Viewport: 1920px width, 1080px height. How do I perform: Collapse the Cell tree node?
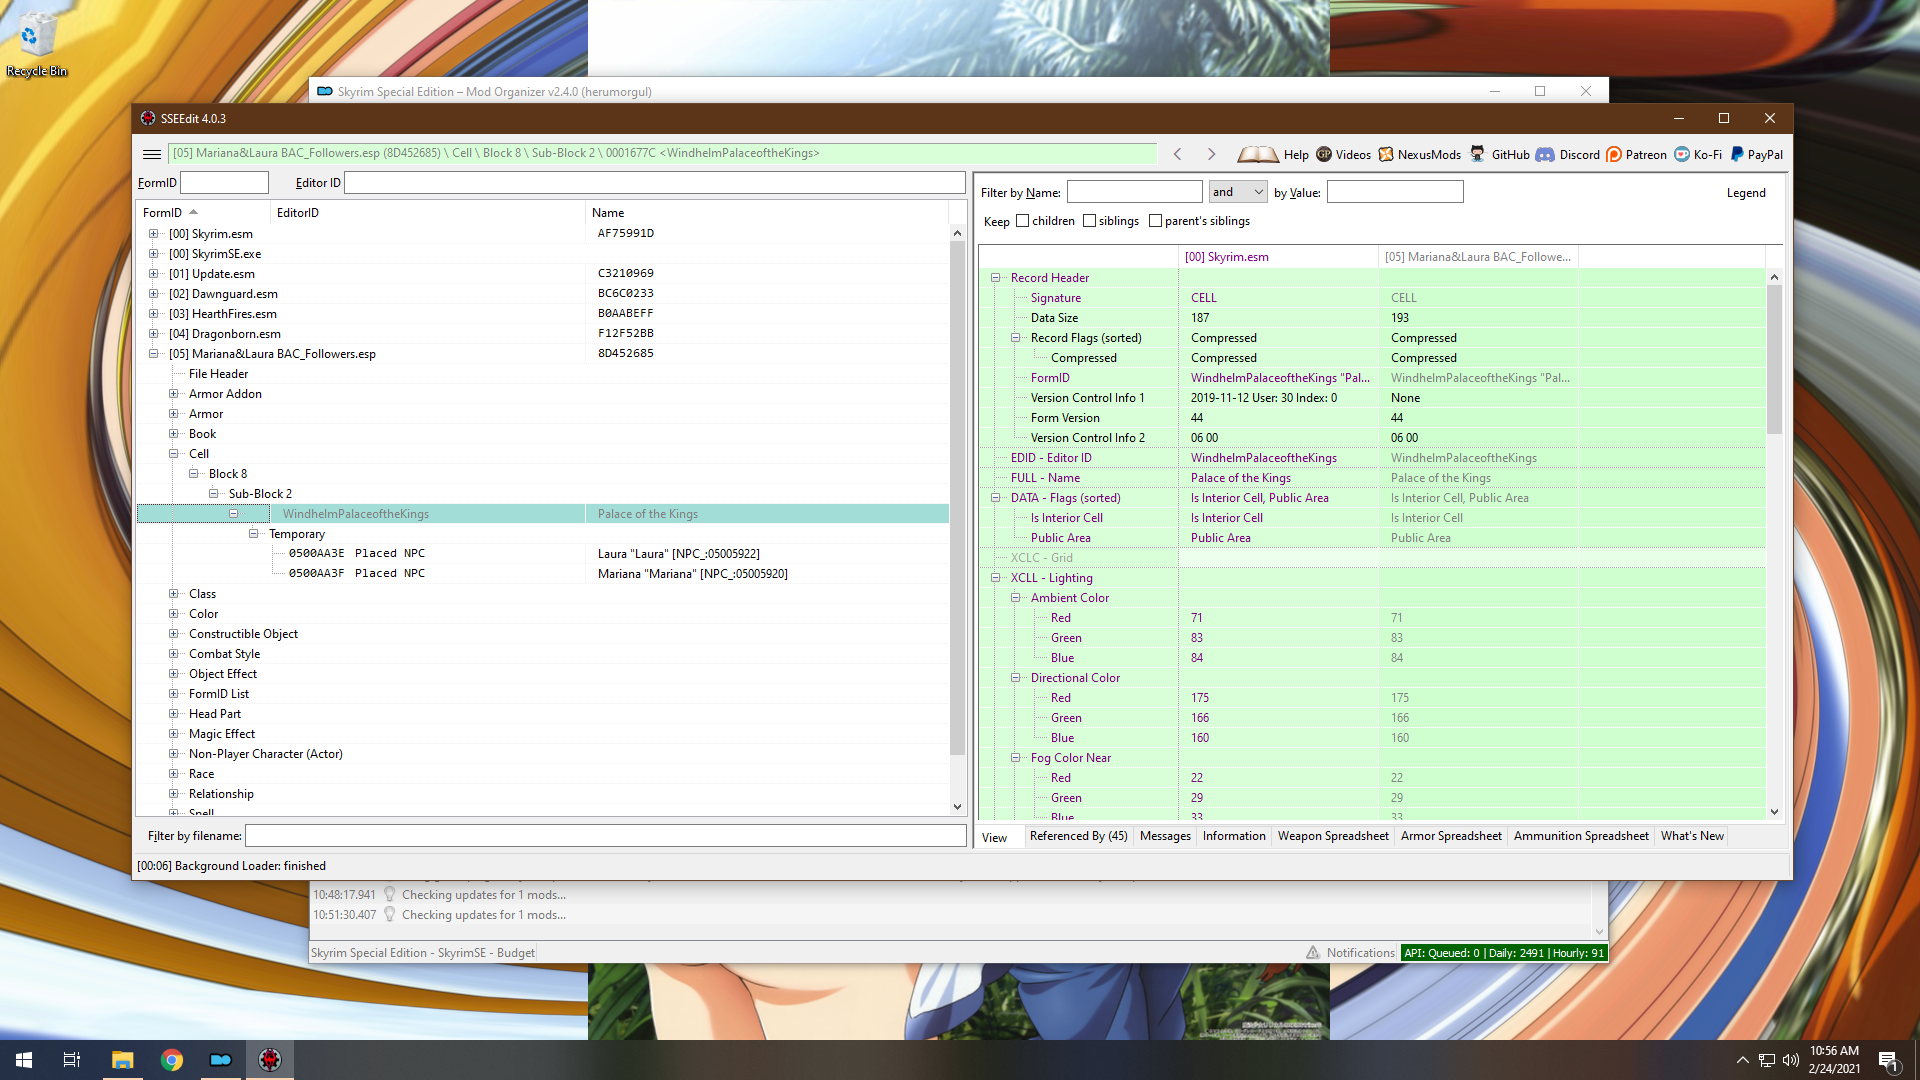click(173, 454)
